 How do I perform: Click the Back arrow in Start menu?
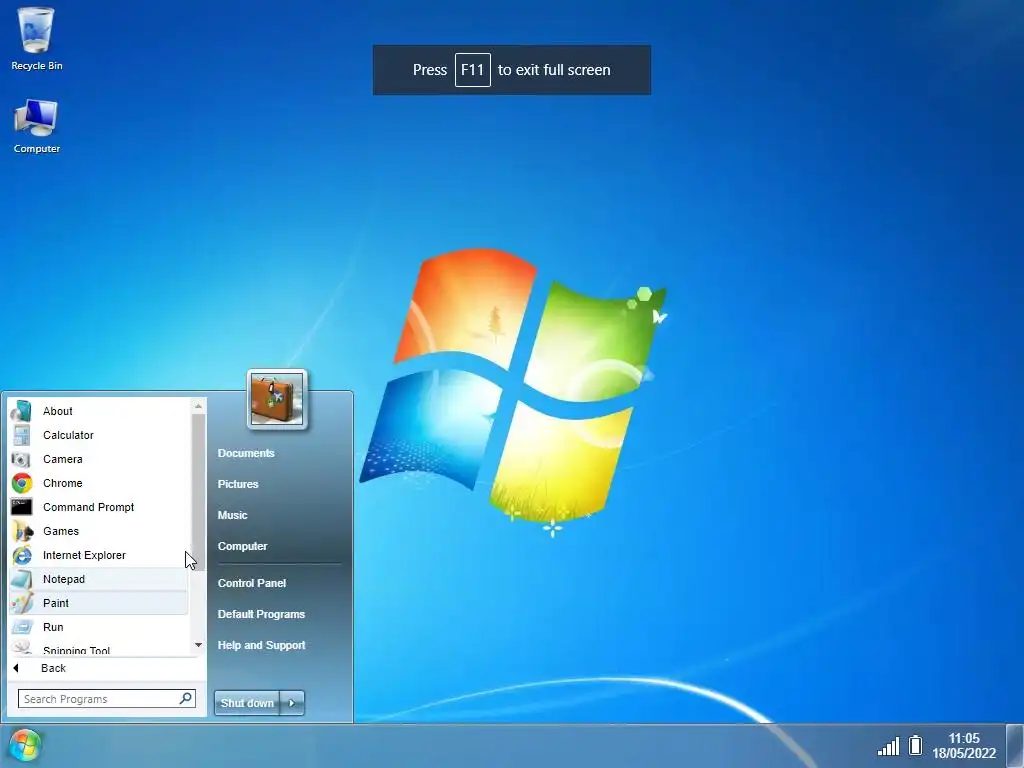(x=16, y=668)
